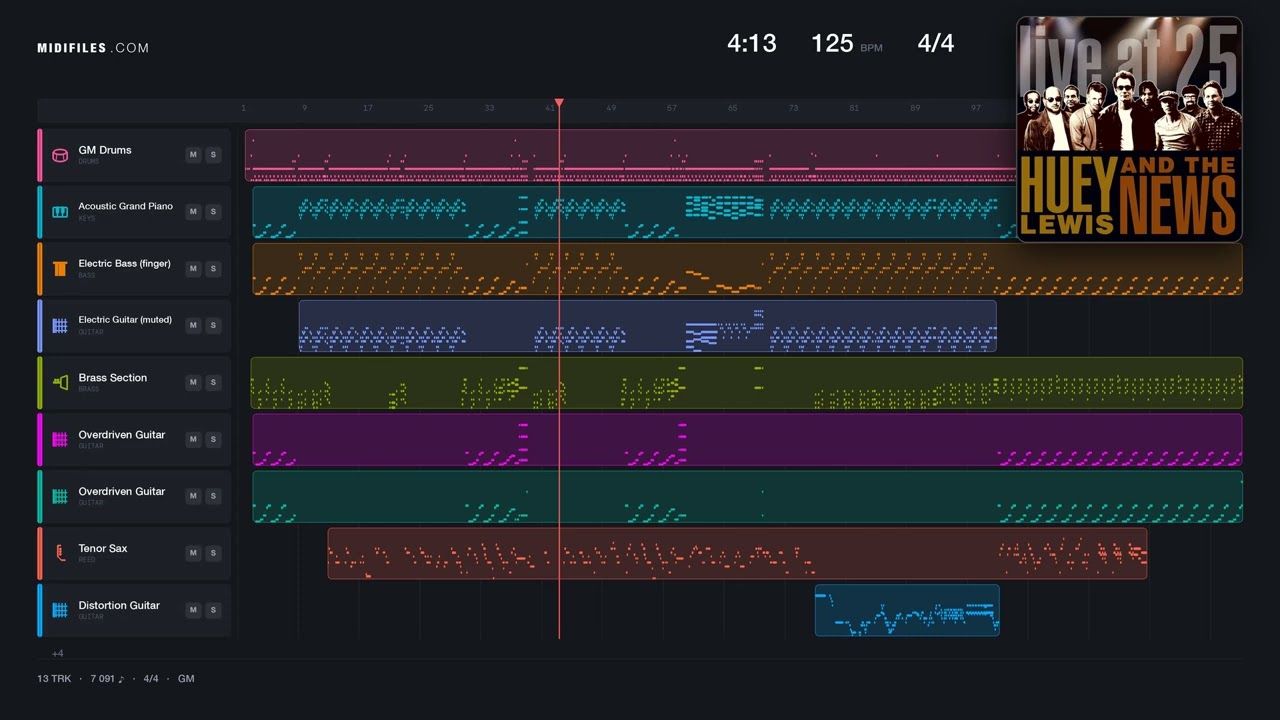Mute the Acoustic Grand Piano track
1280x720 pixels.
(x=193, y=212)
